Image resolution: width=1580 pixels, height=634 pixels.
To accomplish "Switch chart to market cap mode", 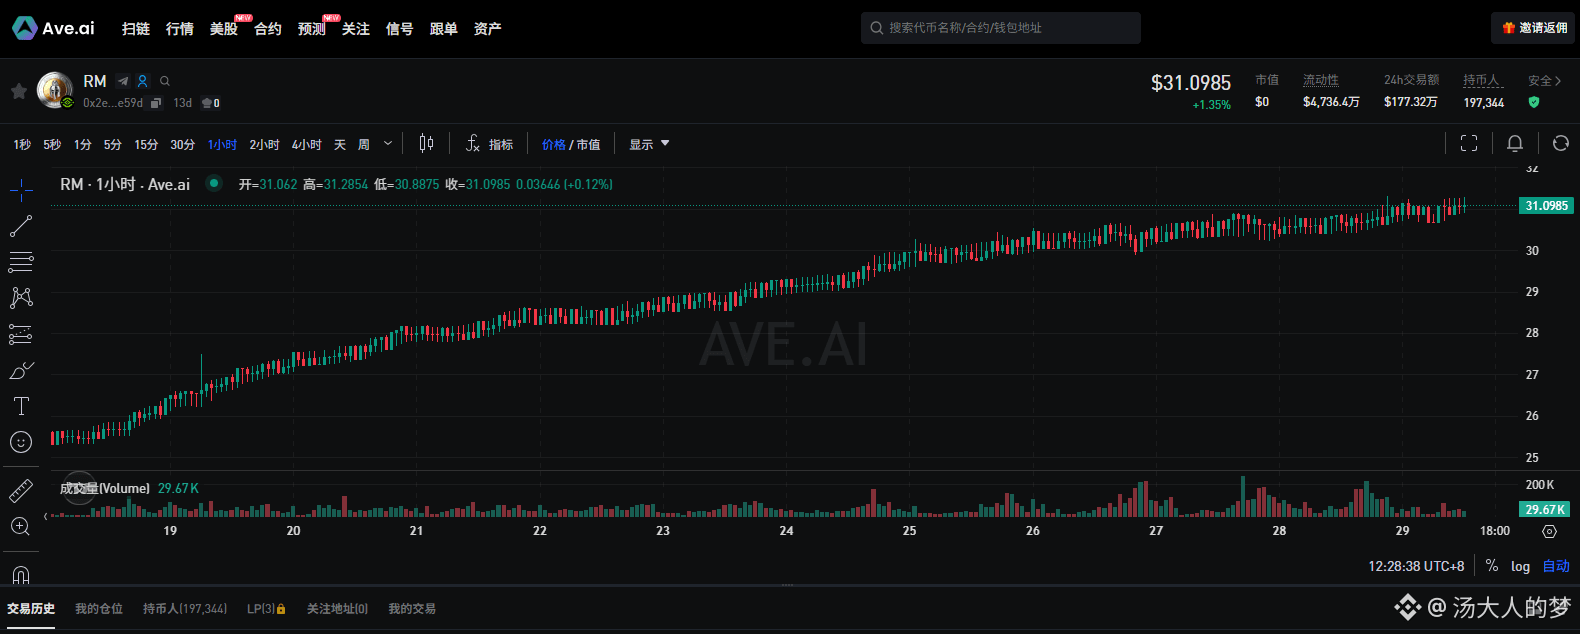I will pos(588,145).
